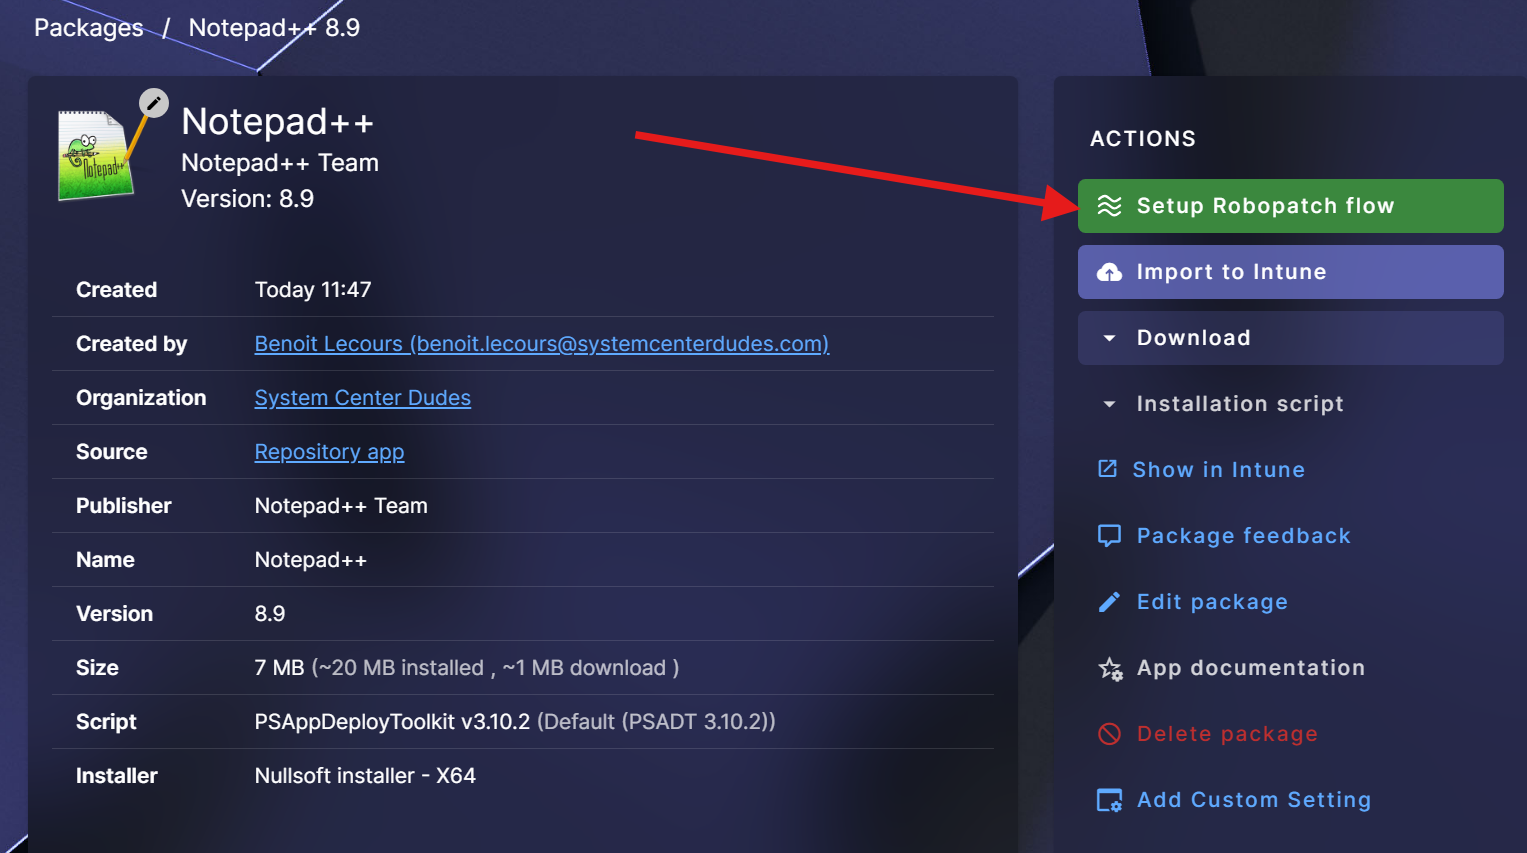Viewport: 1527px width, 853px height.
Task: Click the pencil edit icon on app logo
Action: tap(153, 103)
